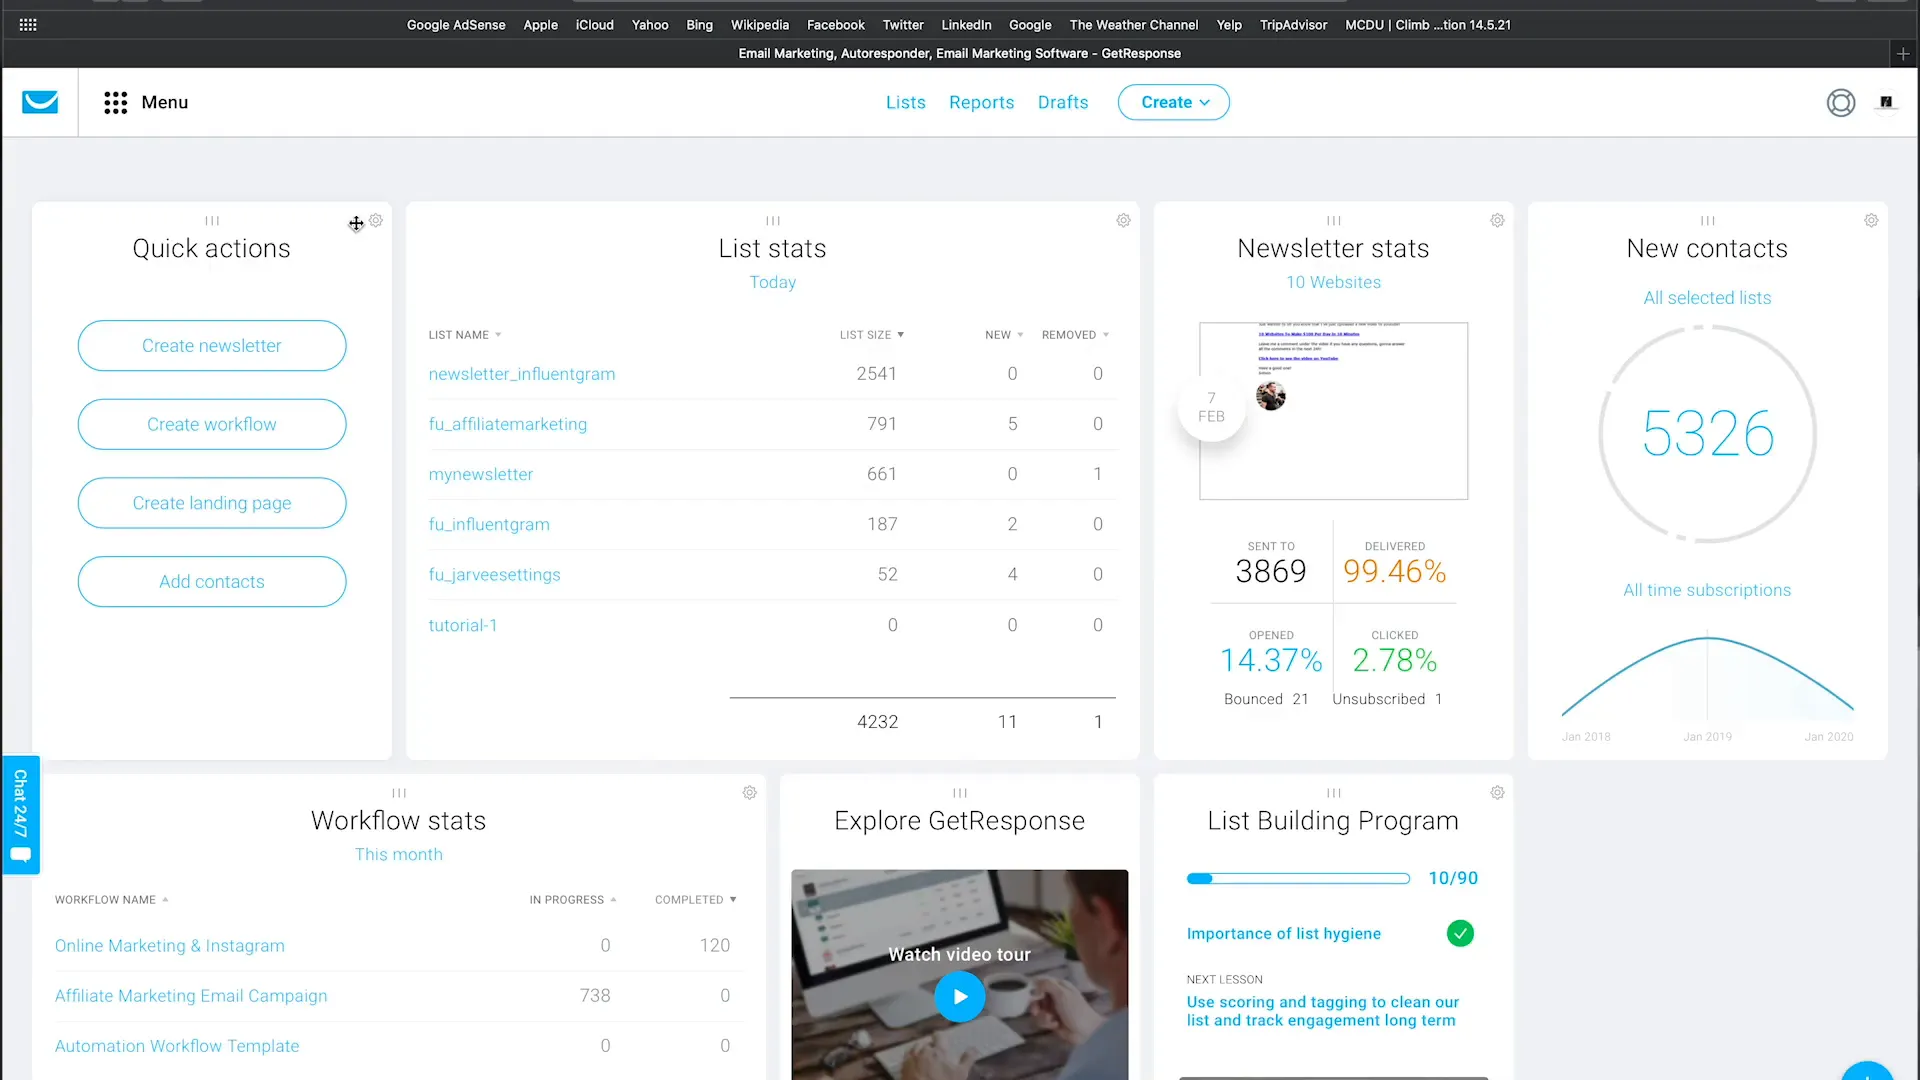This screenshot has height=1080, width=1920.
Task: Click the settings gear on List stats
Action: click(x=1124, y=220)
